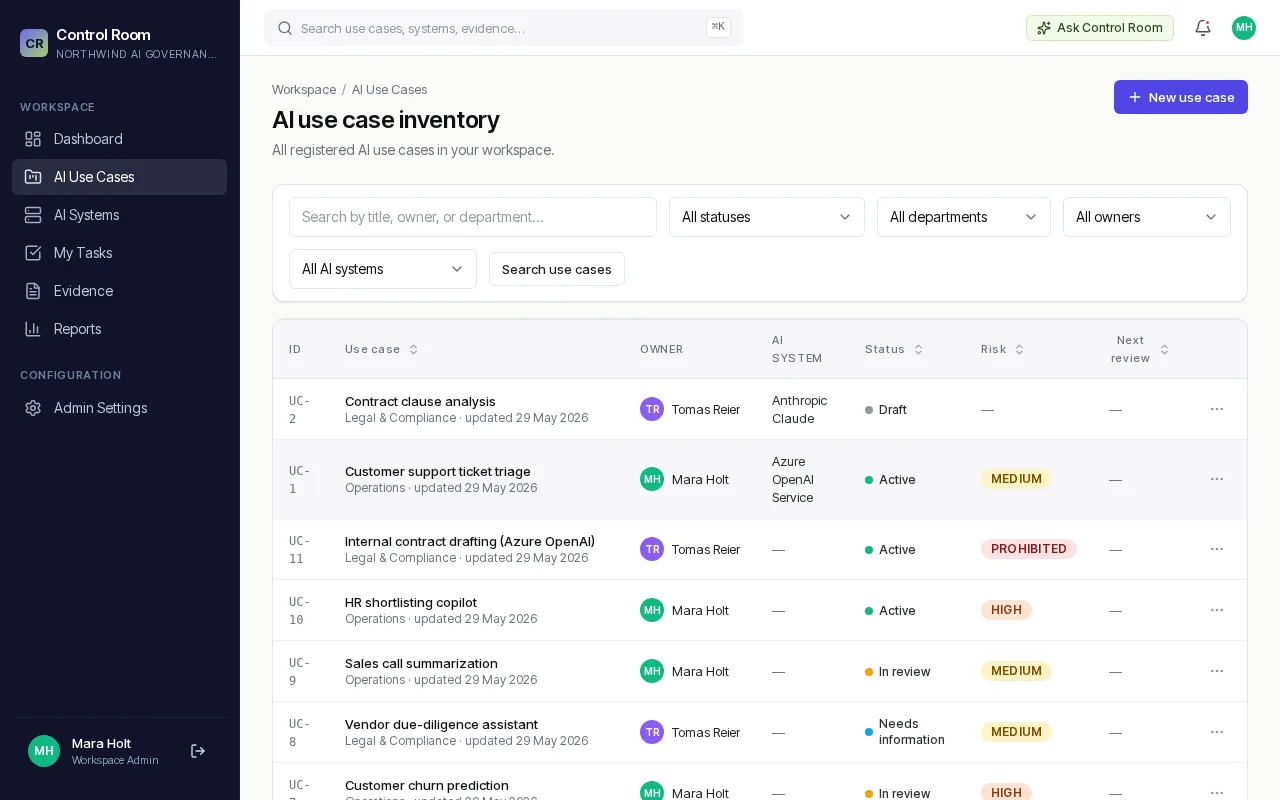
Task: Click Needs information status for Vendor due-diligence
Action: click(905, 732)
